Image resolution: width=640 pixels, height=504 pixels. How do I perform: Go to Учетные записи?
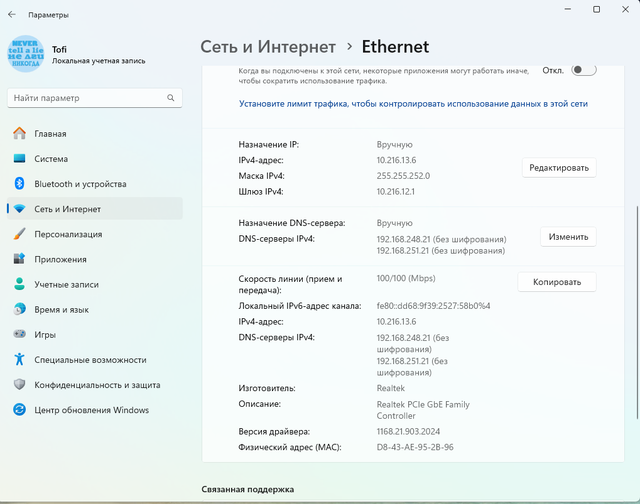pos(95,284)
